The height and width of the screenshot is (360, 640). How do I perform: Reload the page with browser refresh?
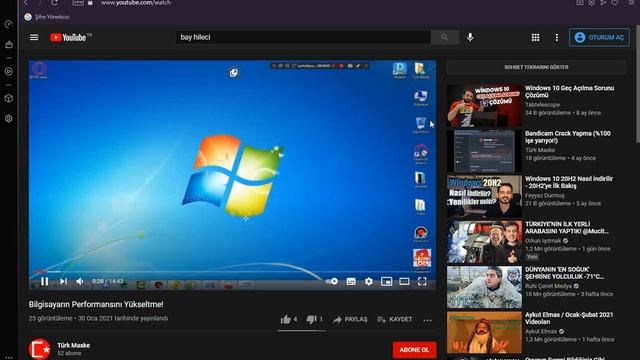[54, 3]
